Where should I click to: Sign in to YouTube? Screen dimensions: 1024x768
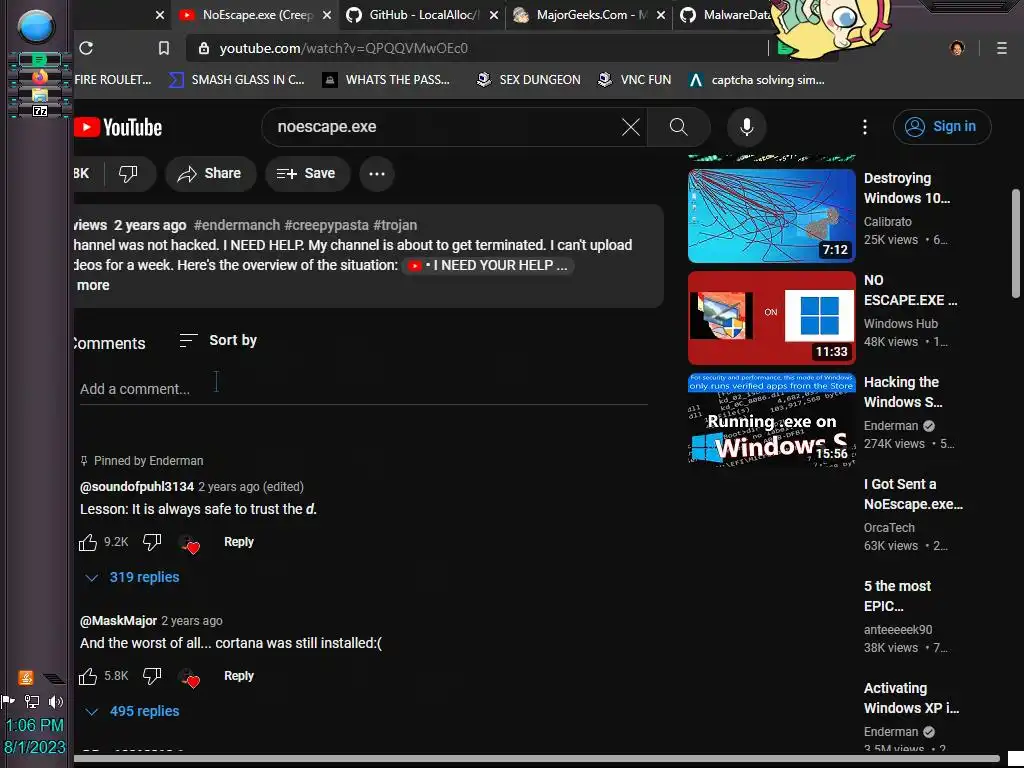point(942,127)
